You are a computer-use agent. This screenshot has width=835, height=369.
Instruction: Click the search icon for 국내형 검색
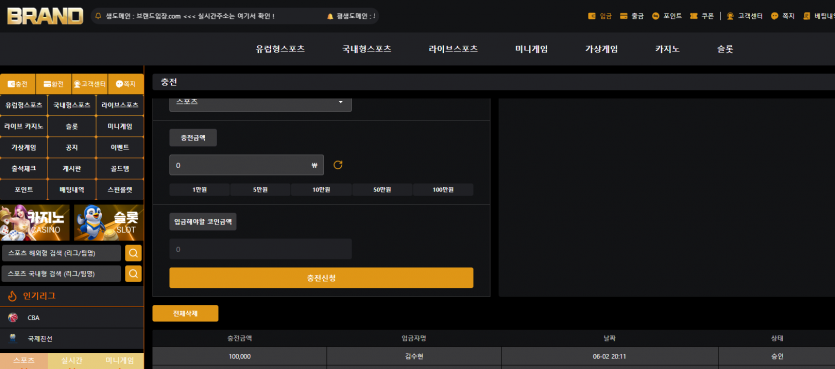tap(133, 274)
